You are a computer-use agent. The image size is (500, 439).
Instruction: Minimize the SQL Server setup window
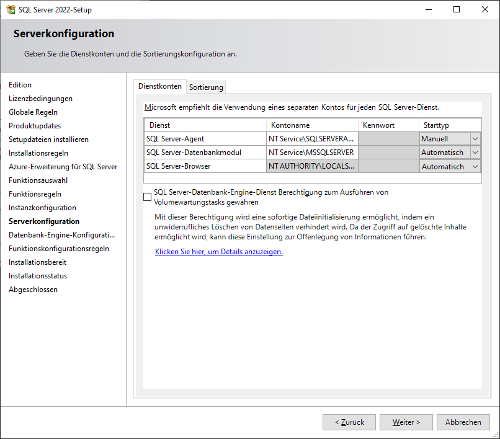(429, 9)
